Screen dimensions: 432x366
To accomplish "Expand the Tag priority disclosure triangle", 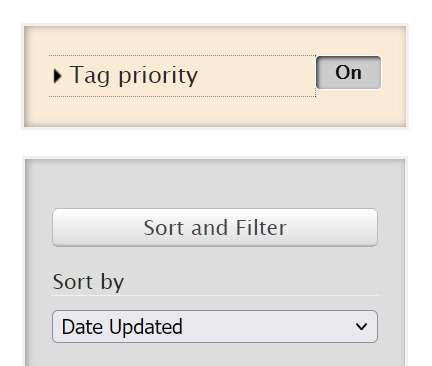I will pyautogui.click(x=58, y=76).
